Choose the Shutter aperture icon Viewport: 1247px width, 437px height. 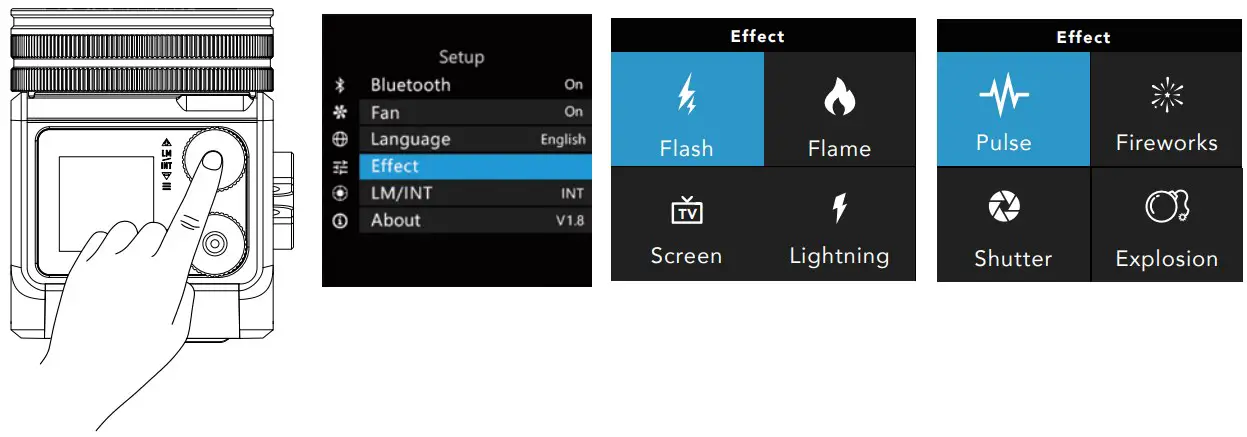click(x=1013, y=208)
